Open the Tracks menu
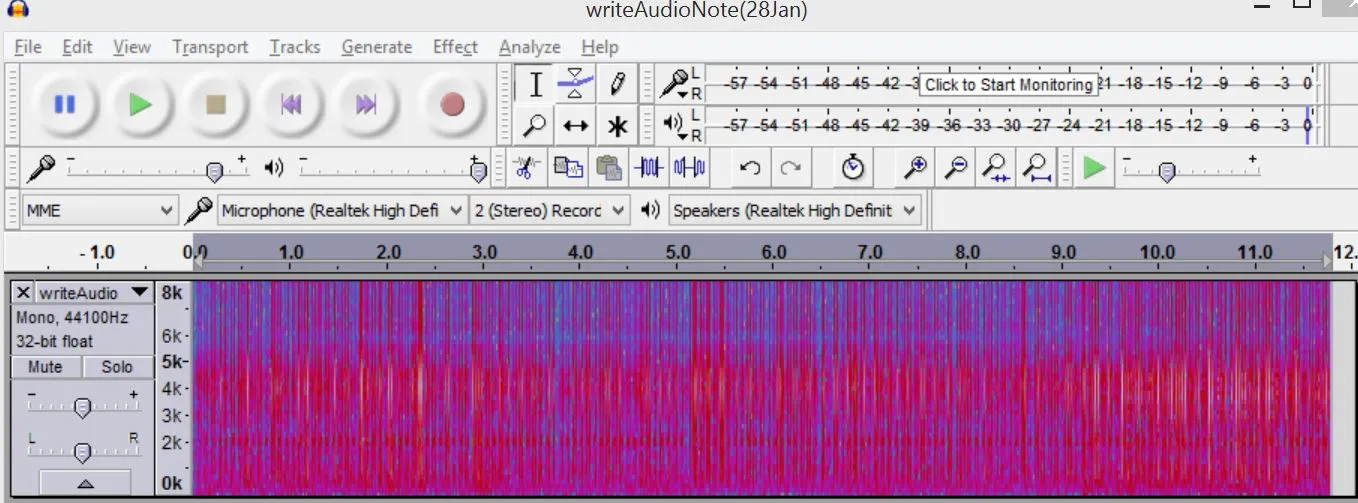 (294, 47)
